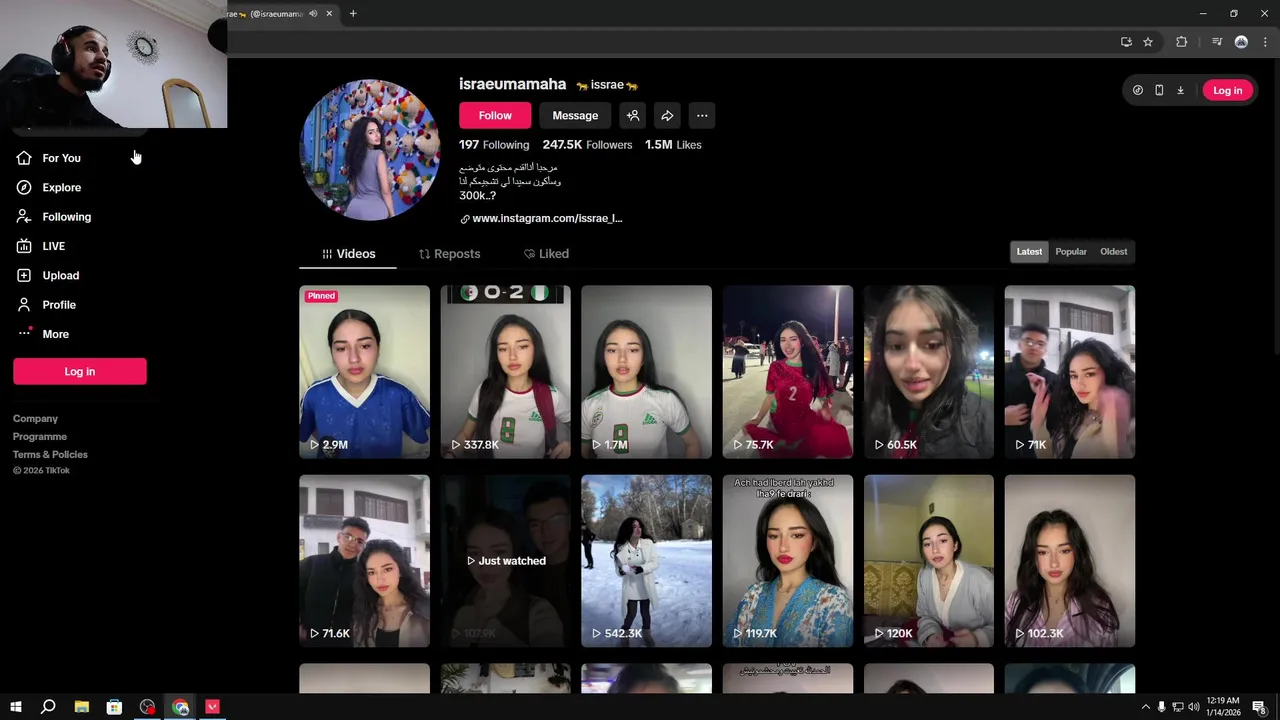Send a Message to this profile
The width and height of the screenshot is (1280, 720).
(x=575, y=116)
